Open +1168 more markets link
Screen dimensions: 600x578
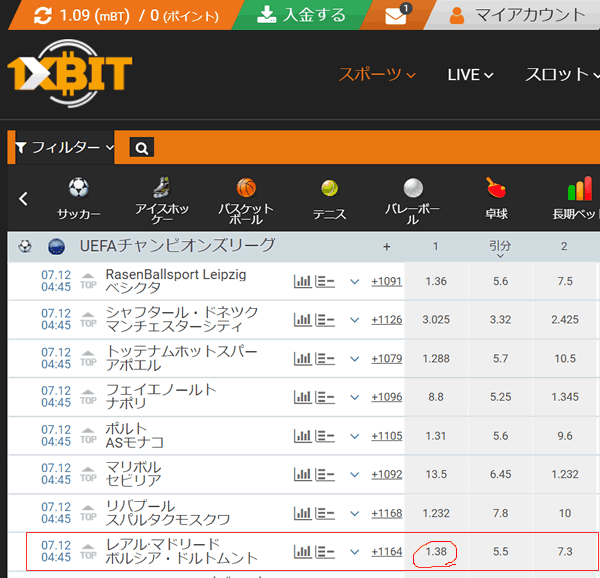click(x=386, y=513)
